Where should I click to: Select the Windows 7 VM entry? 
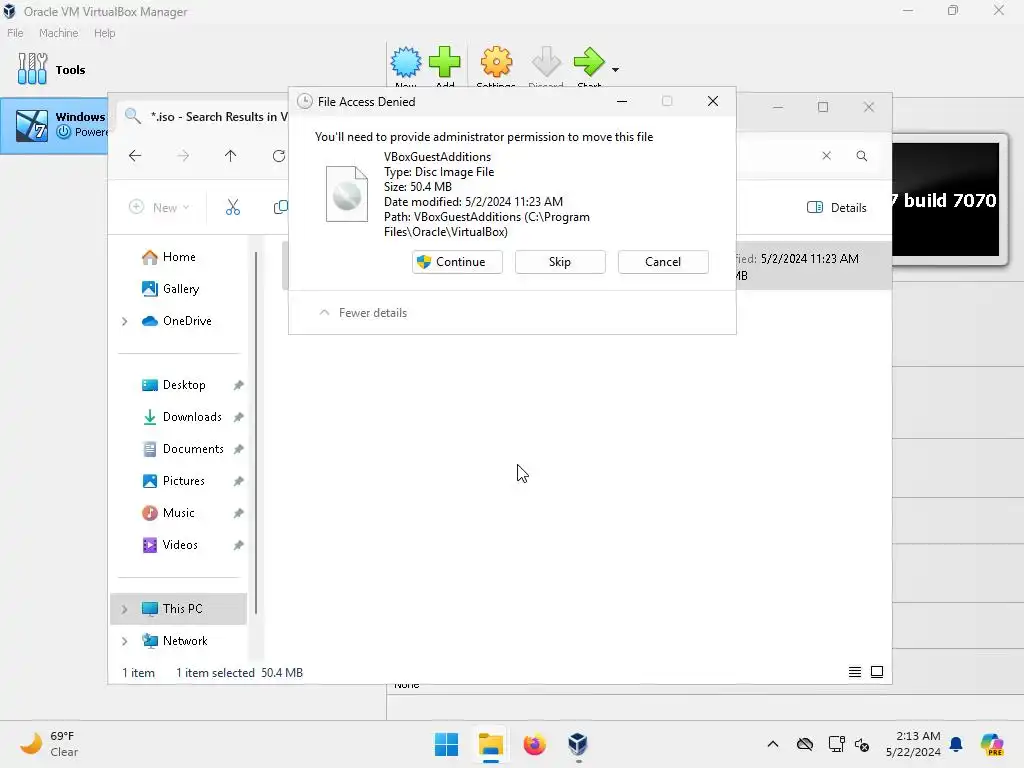(x=55, y=125)
